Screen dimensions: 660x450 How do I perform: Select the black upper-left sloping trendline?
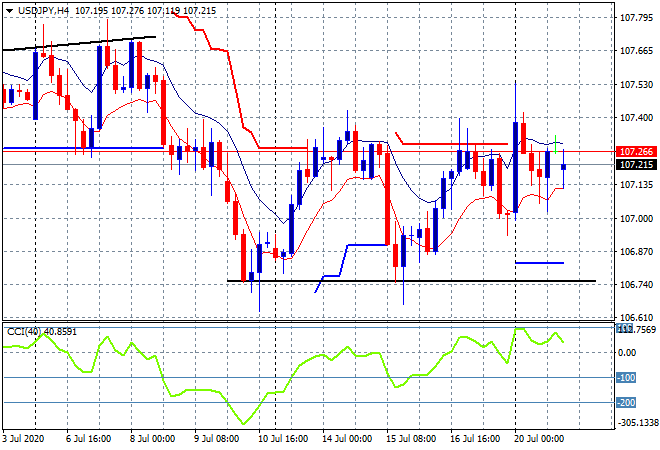[79, 43]
